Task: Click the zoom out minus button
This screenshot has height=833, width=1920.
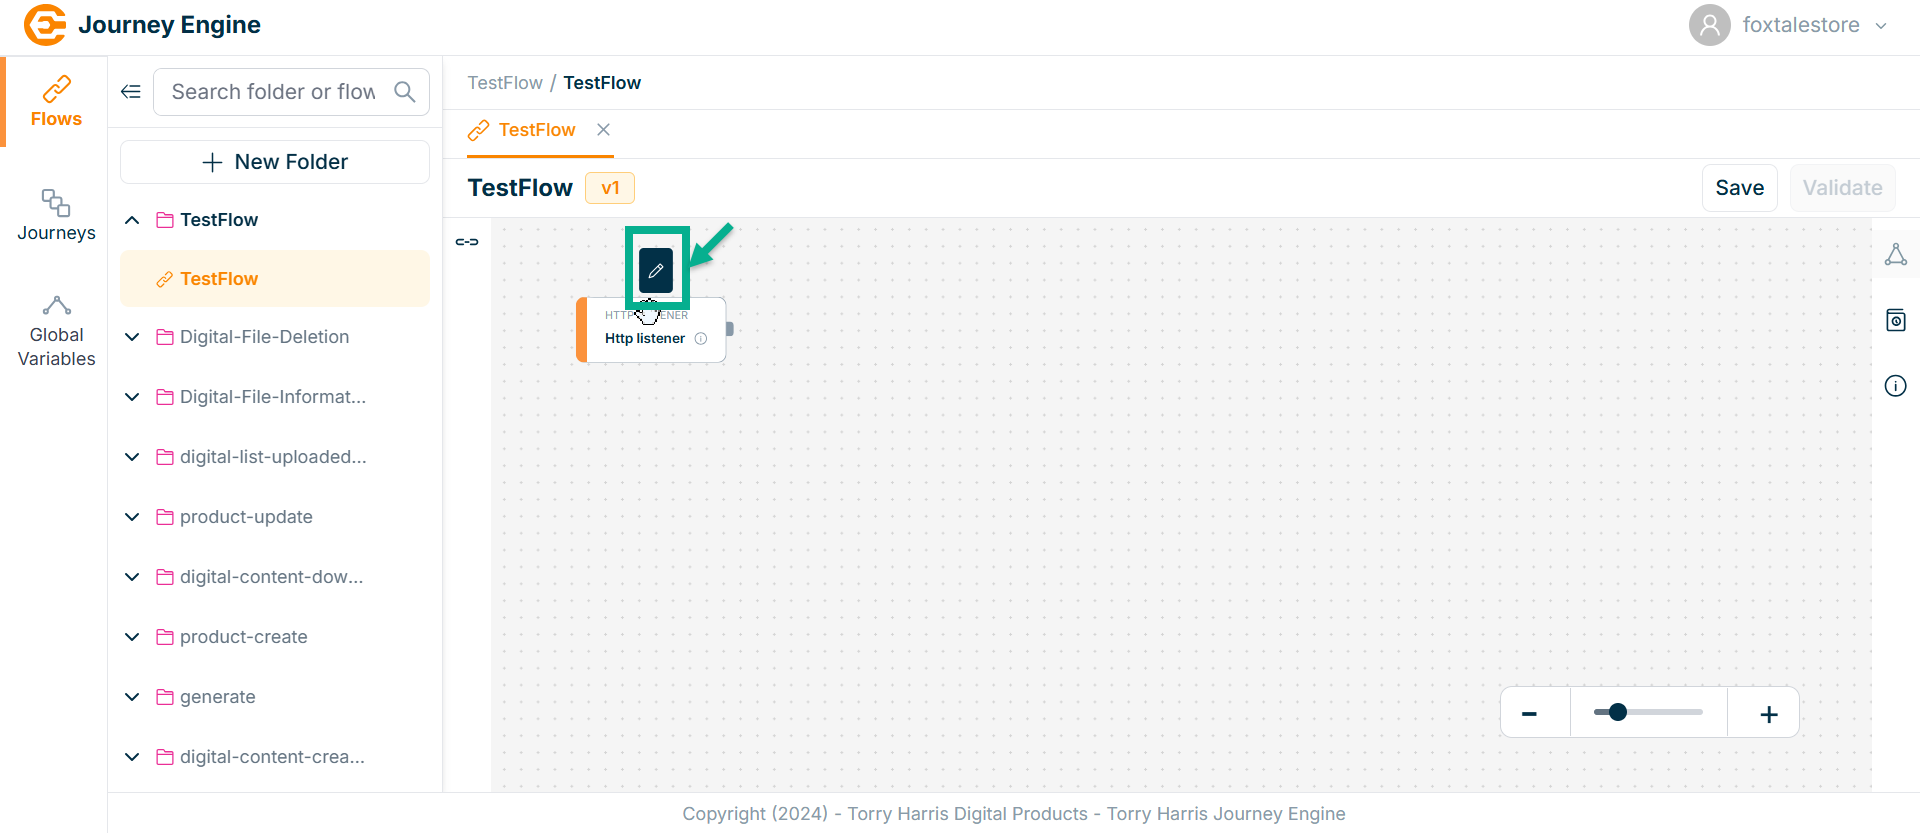Action: coord(1529,714)
